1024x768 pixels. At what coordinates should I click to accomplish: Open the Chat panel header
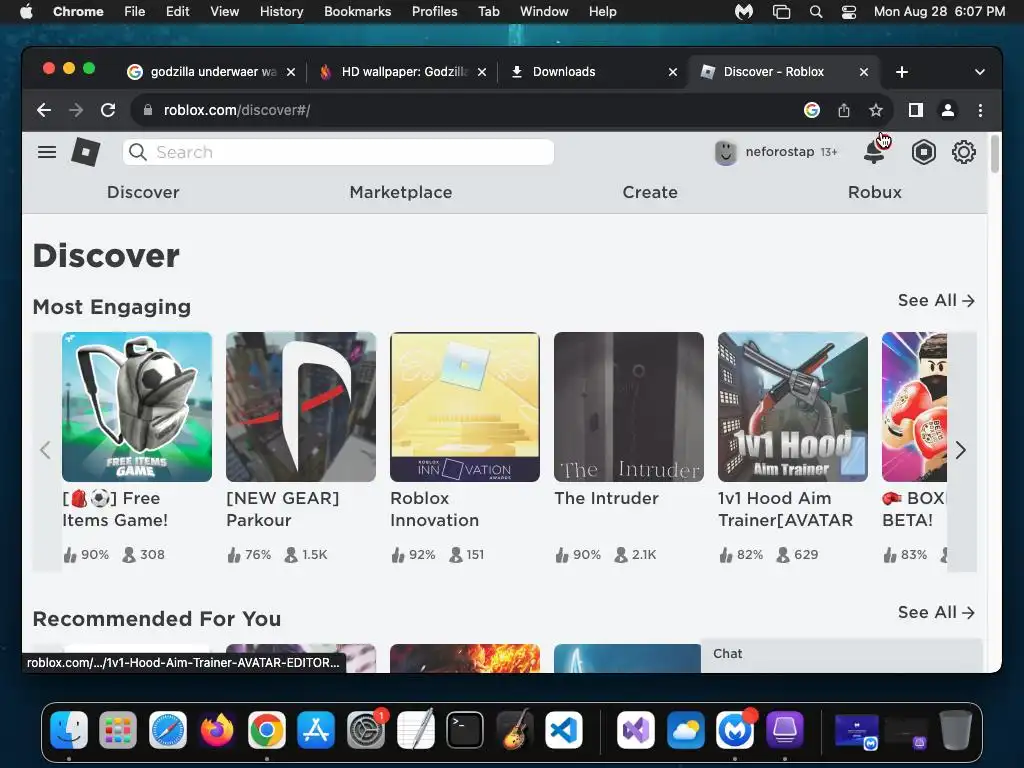[841, 654]
